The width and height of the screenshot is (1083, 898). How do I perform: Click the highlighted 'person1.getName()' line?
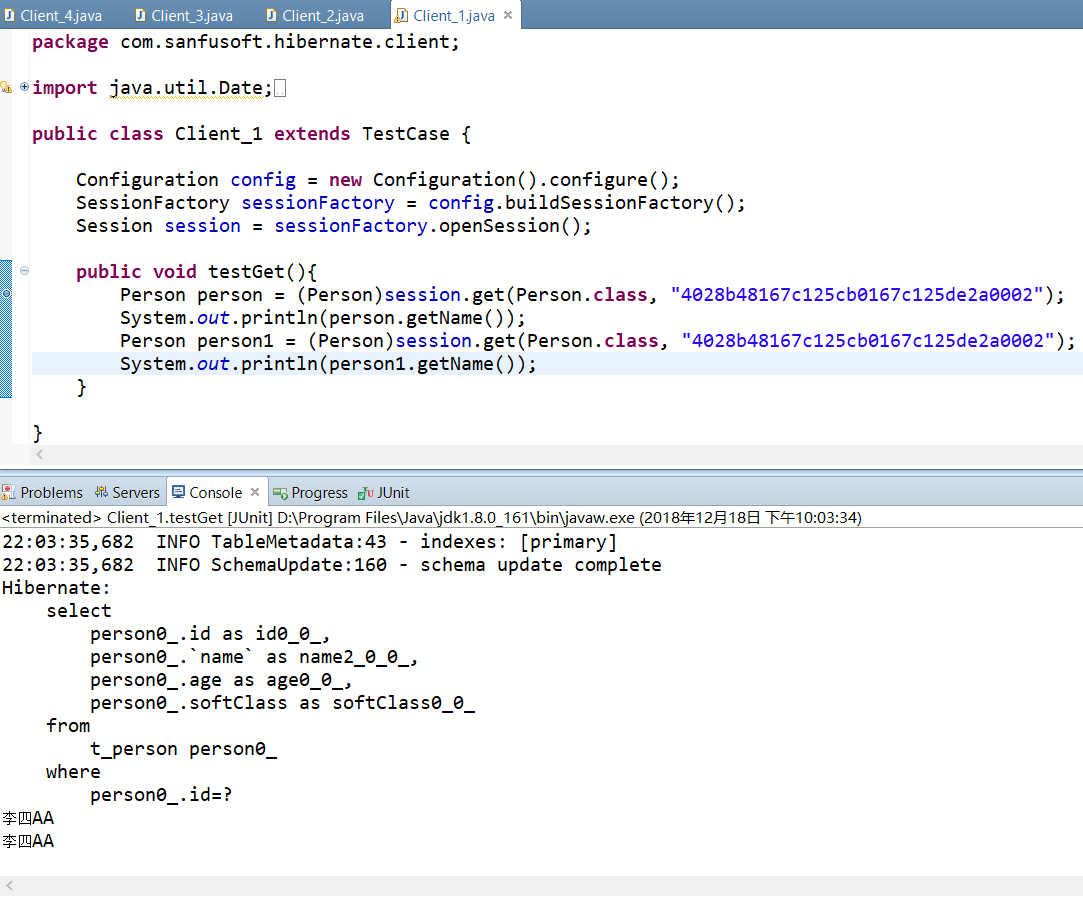(x=328, y=364)
